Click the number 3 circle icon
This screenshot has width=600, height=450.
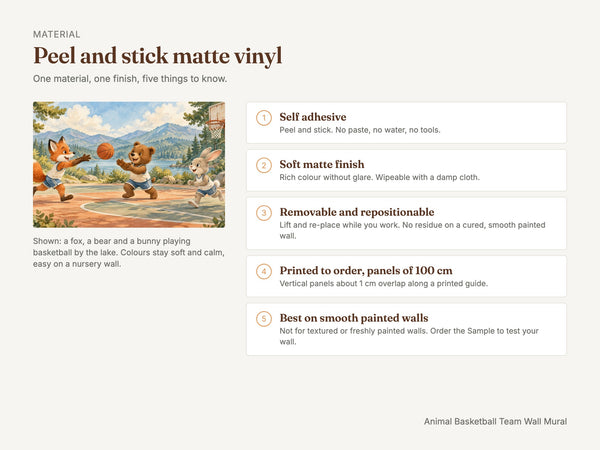tap(264, 213)
